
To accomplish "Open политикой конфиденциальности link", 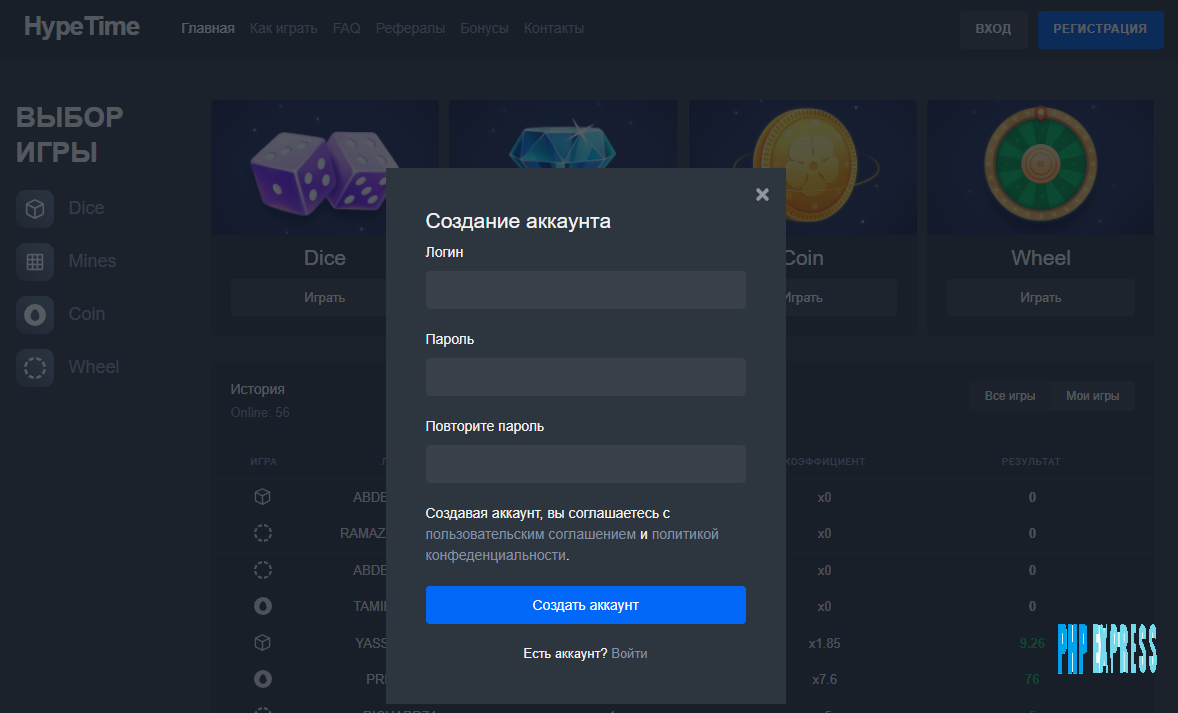I will [x=572, y=545].
